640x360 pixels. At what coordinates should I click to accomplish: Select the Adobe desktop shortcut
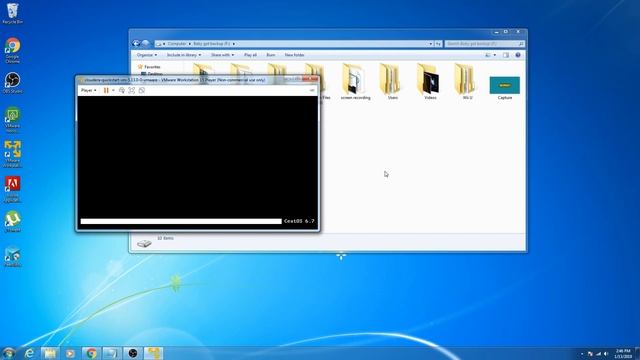(x=13, y=189)
